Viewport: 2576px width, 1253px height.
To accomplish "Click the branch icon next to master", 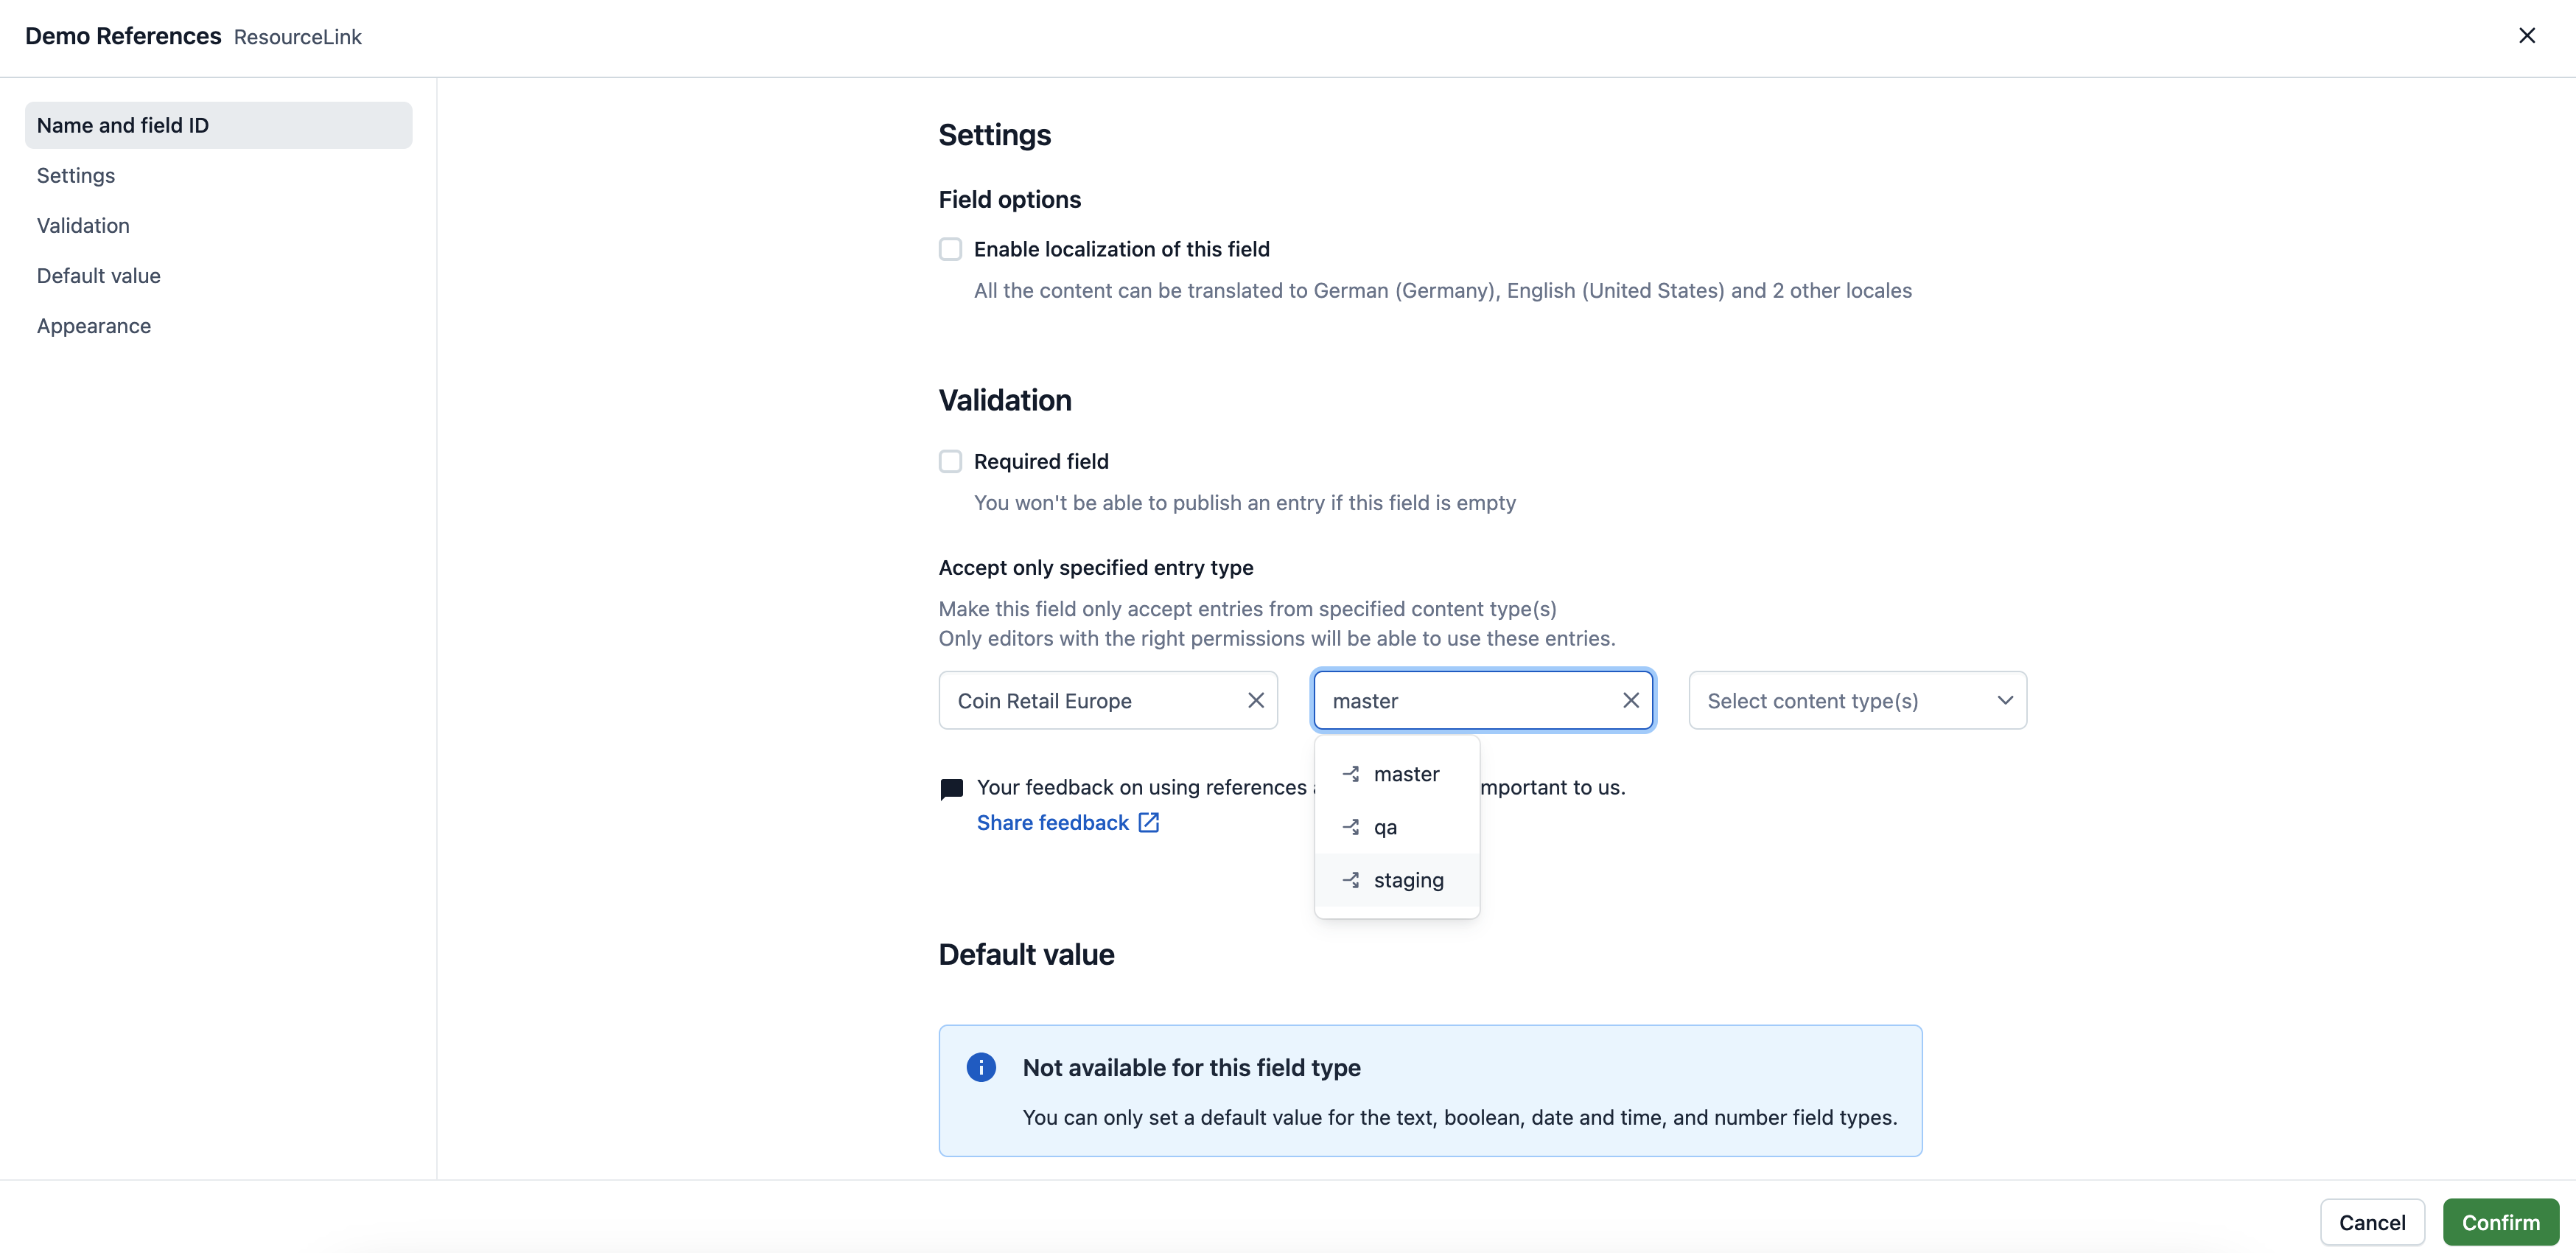I will point(1351,775).
